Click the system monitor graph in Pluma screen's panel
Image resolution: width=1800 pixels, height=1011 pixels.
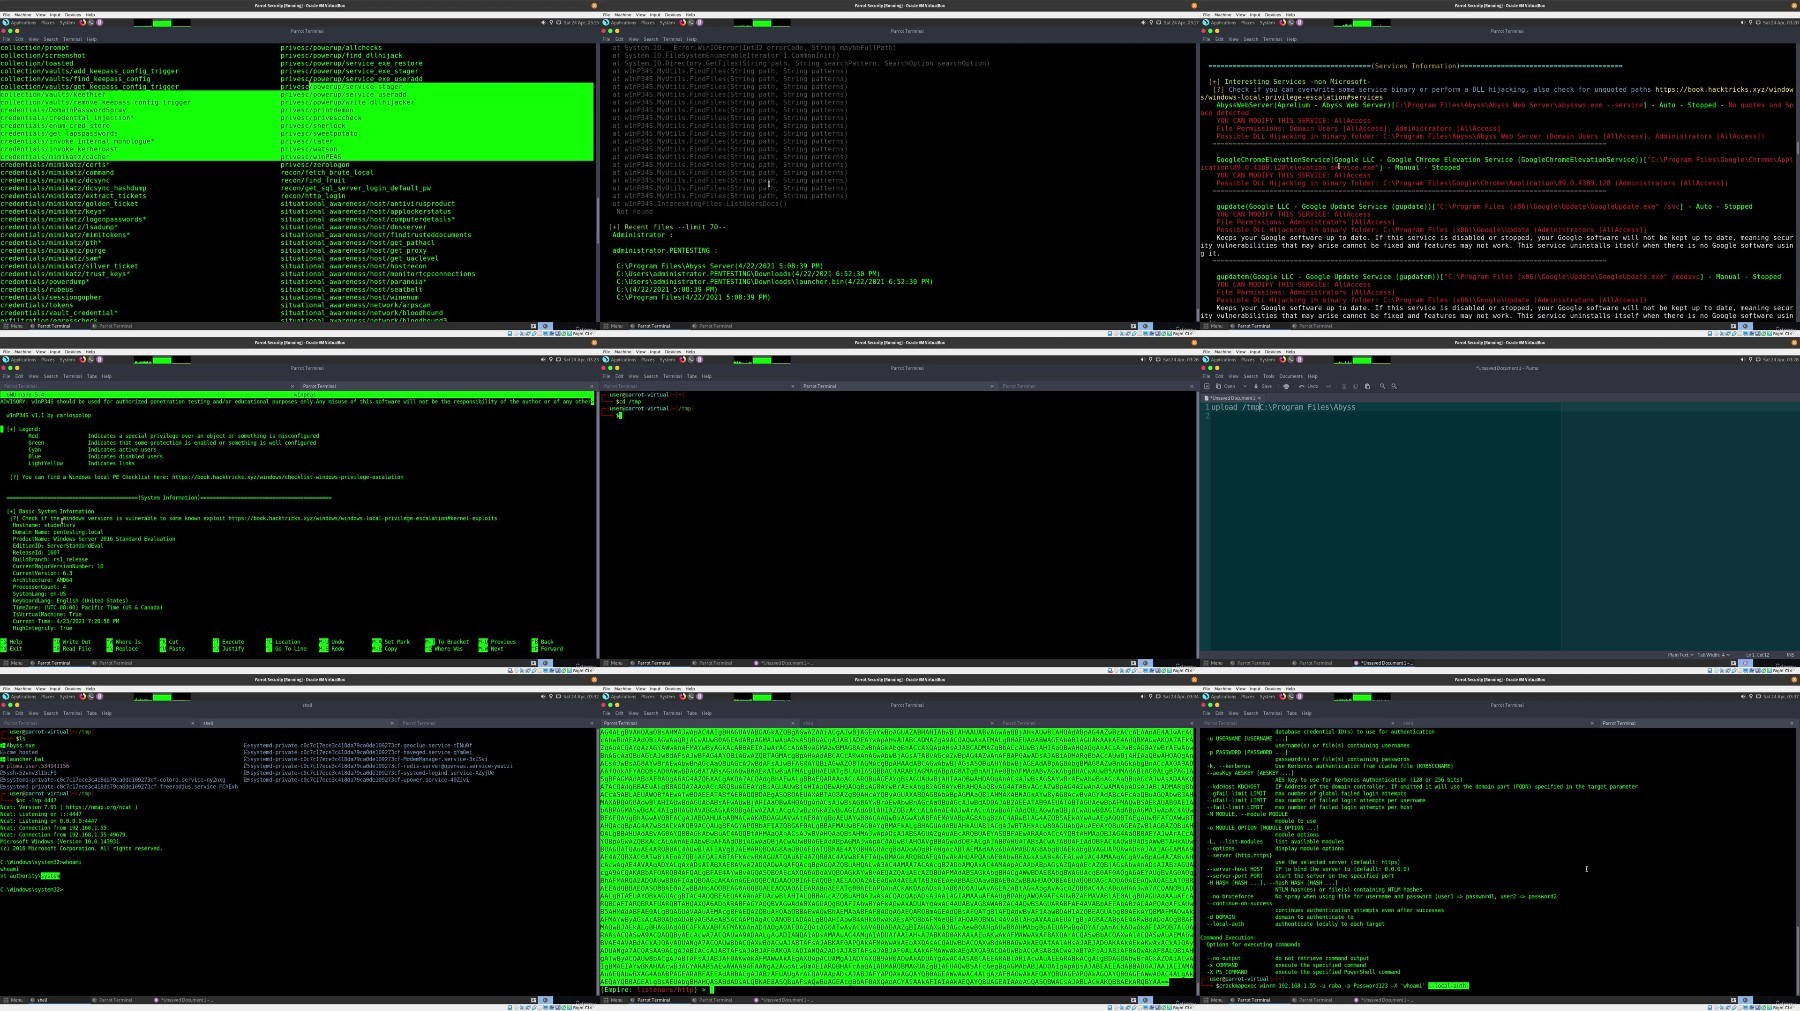(1362, 360)
